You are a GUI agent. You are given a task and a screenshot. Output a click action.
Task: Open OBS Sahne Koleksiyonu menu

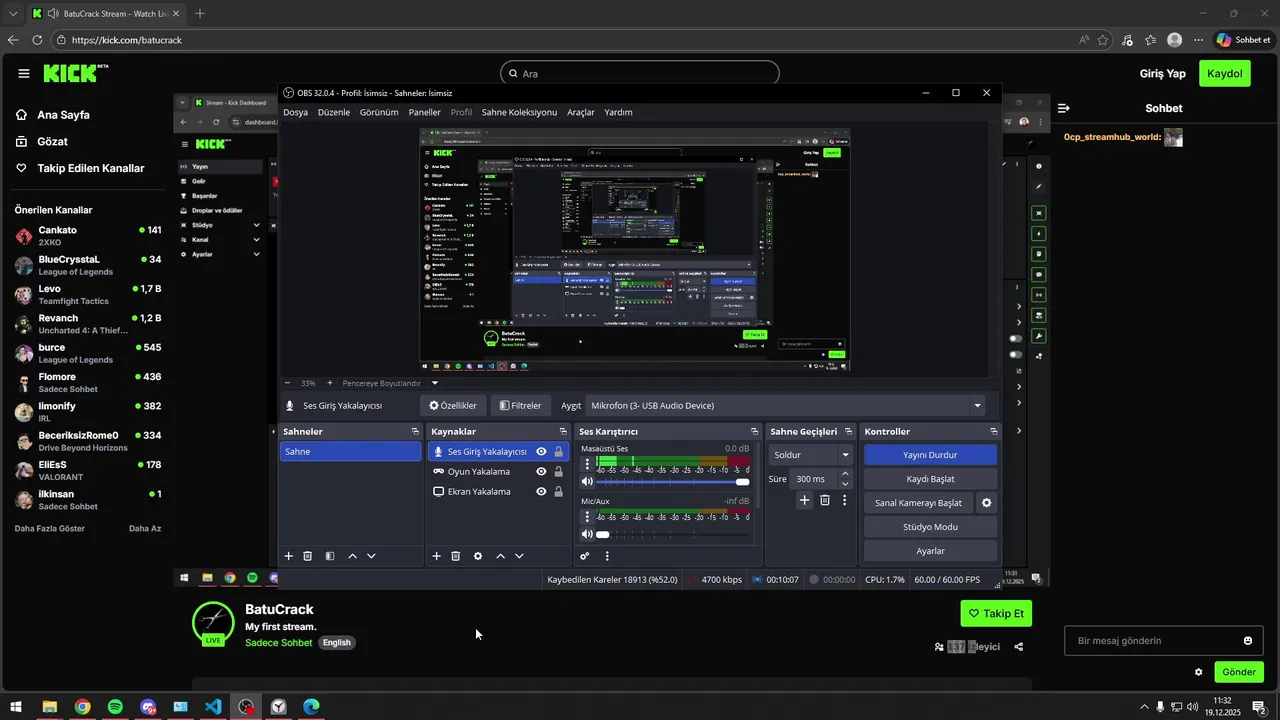[519, 112]
